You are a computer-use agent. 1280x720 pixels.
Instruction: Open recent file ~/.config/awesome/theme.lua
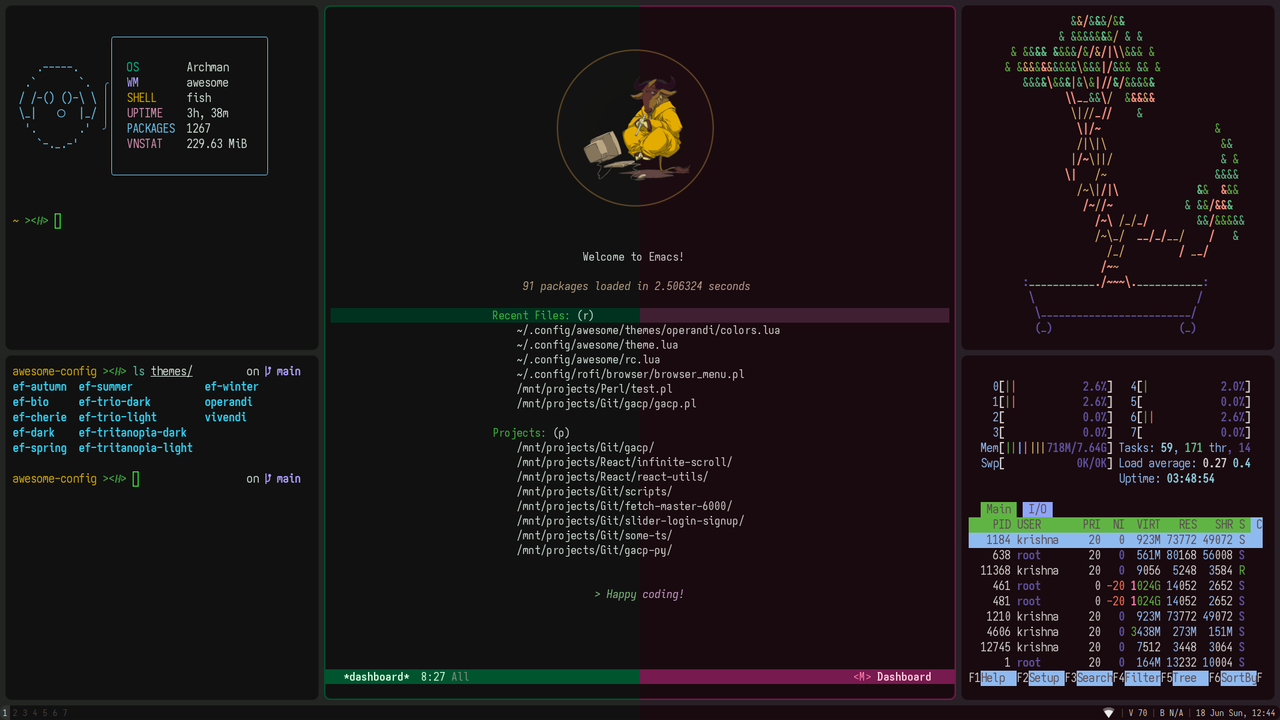pos(597,345)
